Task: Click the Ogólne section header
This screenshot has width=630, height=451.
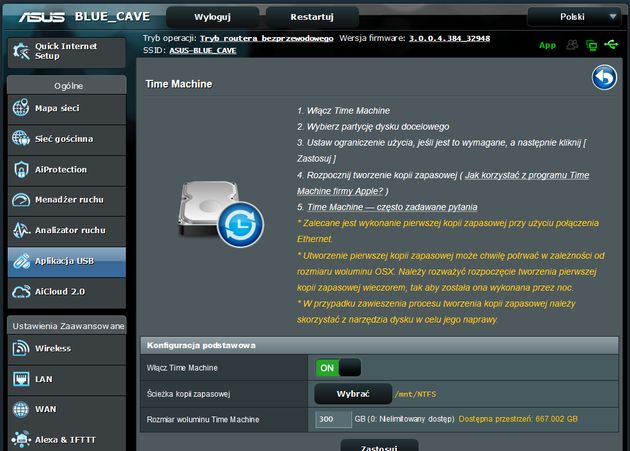Action: (x=67, y=85)
